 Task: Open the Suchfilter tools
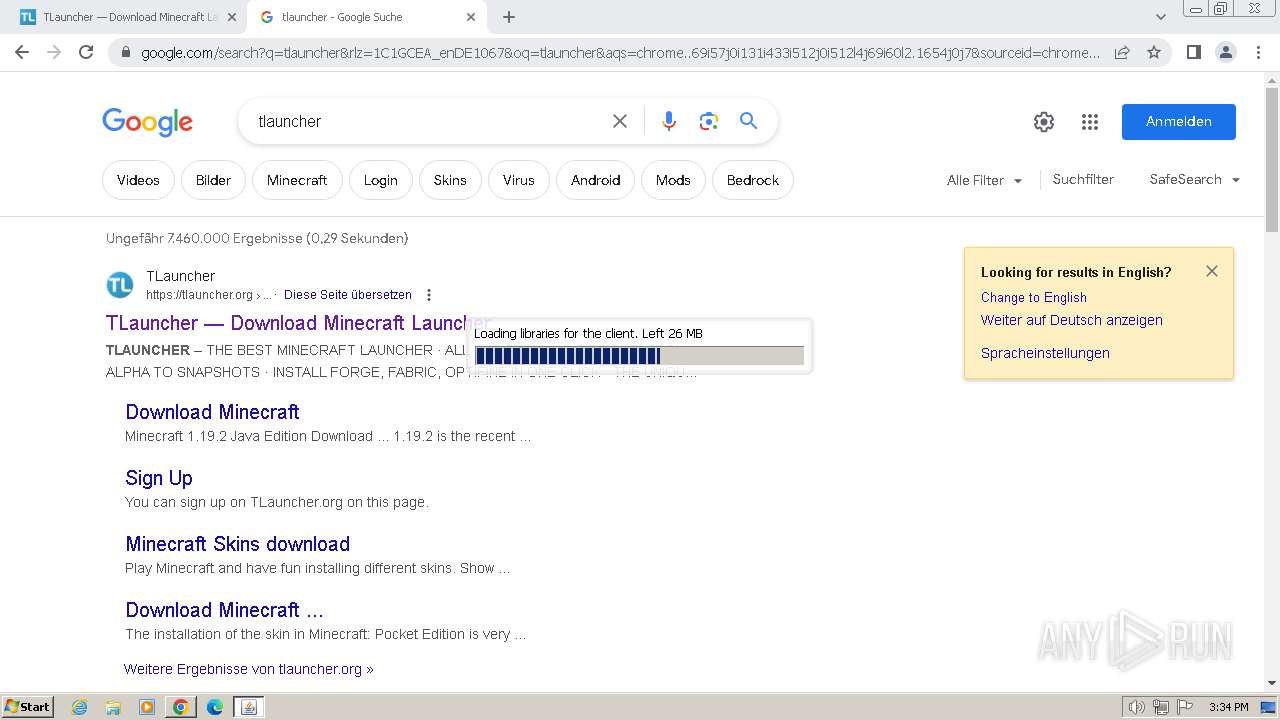pos(1083,180)
